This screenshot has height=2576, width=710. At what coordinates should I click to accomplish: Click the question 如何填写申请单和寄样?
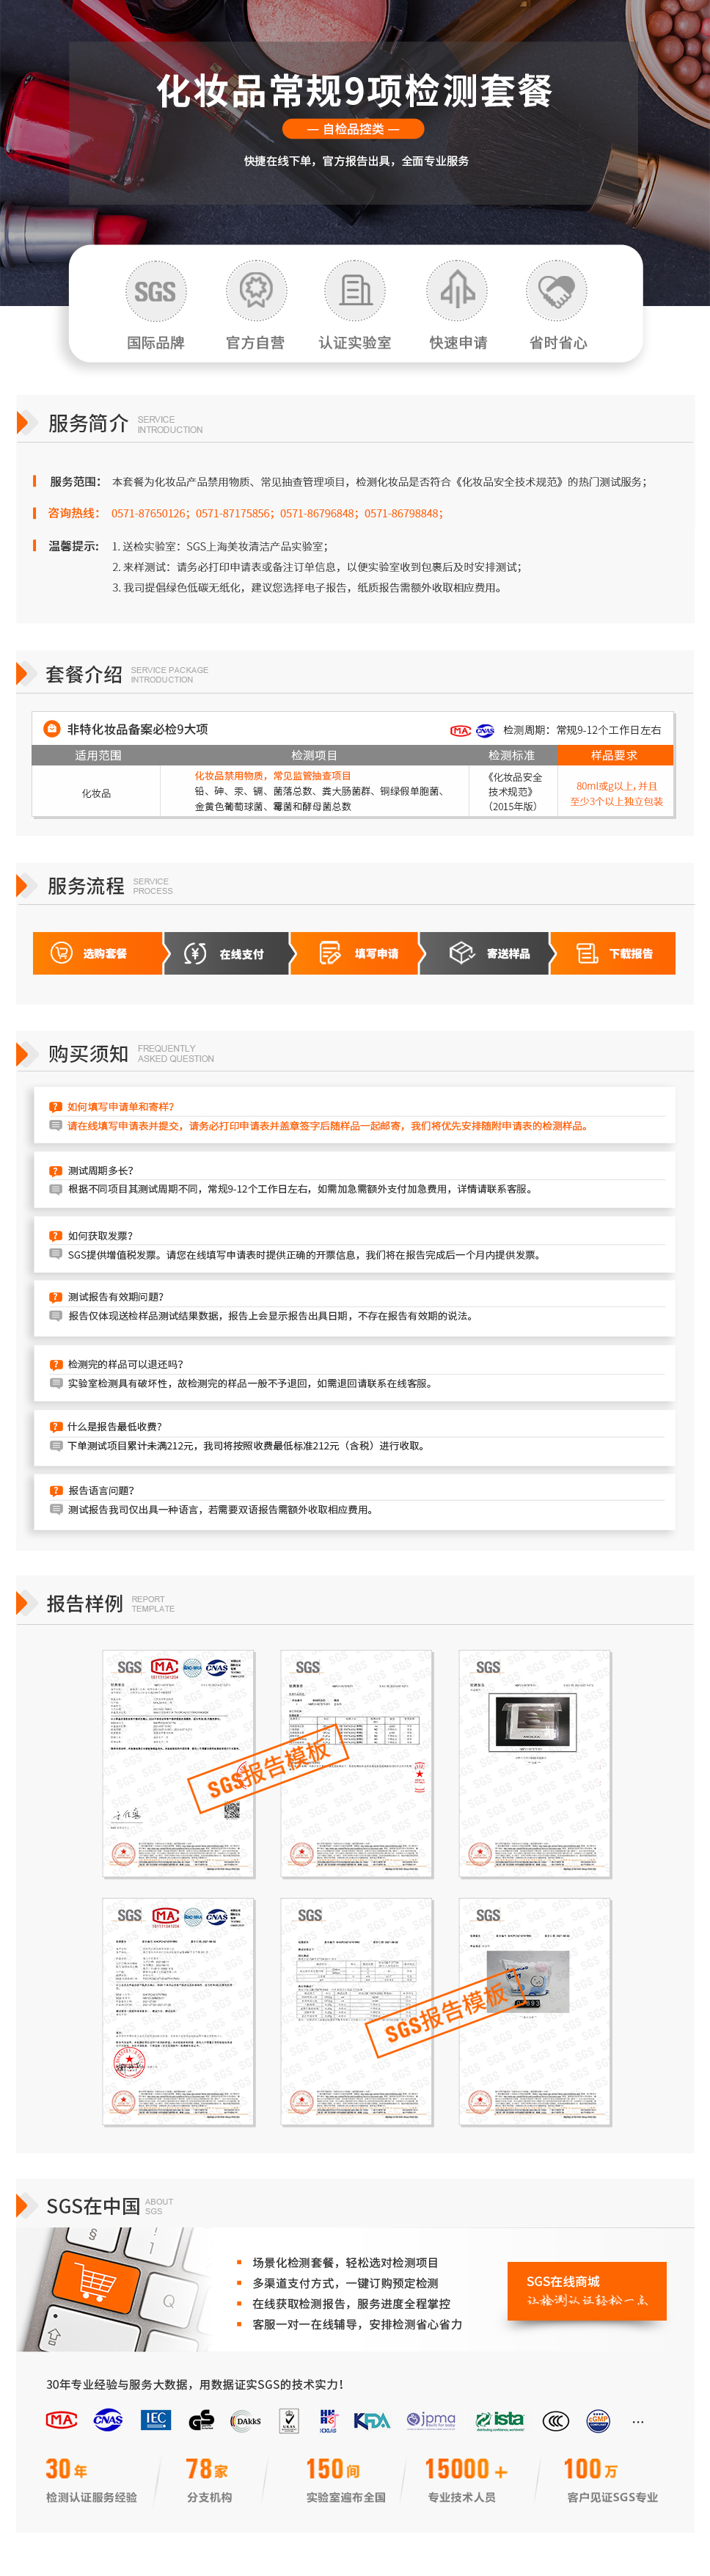pos(121,1106)
